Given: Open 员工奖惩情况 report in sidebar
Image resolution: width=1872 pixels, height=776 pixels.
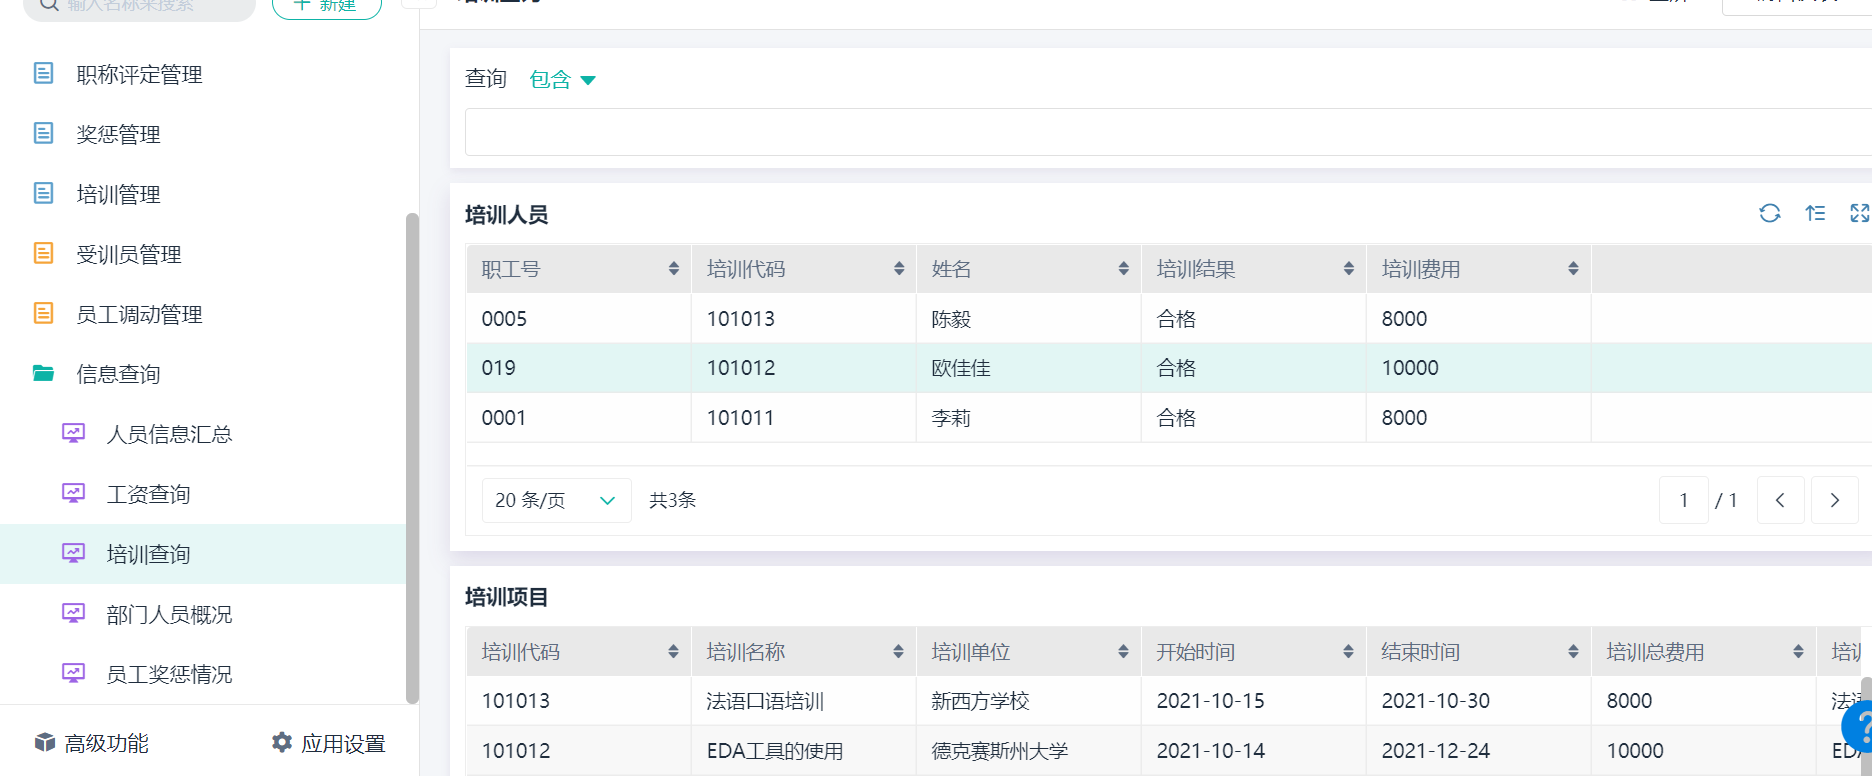Looking at the screenshot, I should point(169,674).
